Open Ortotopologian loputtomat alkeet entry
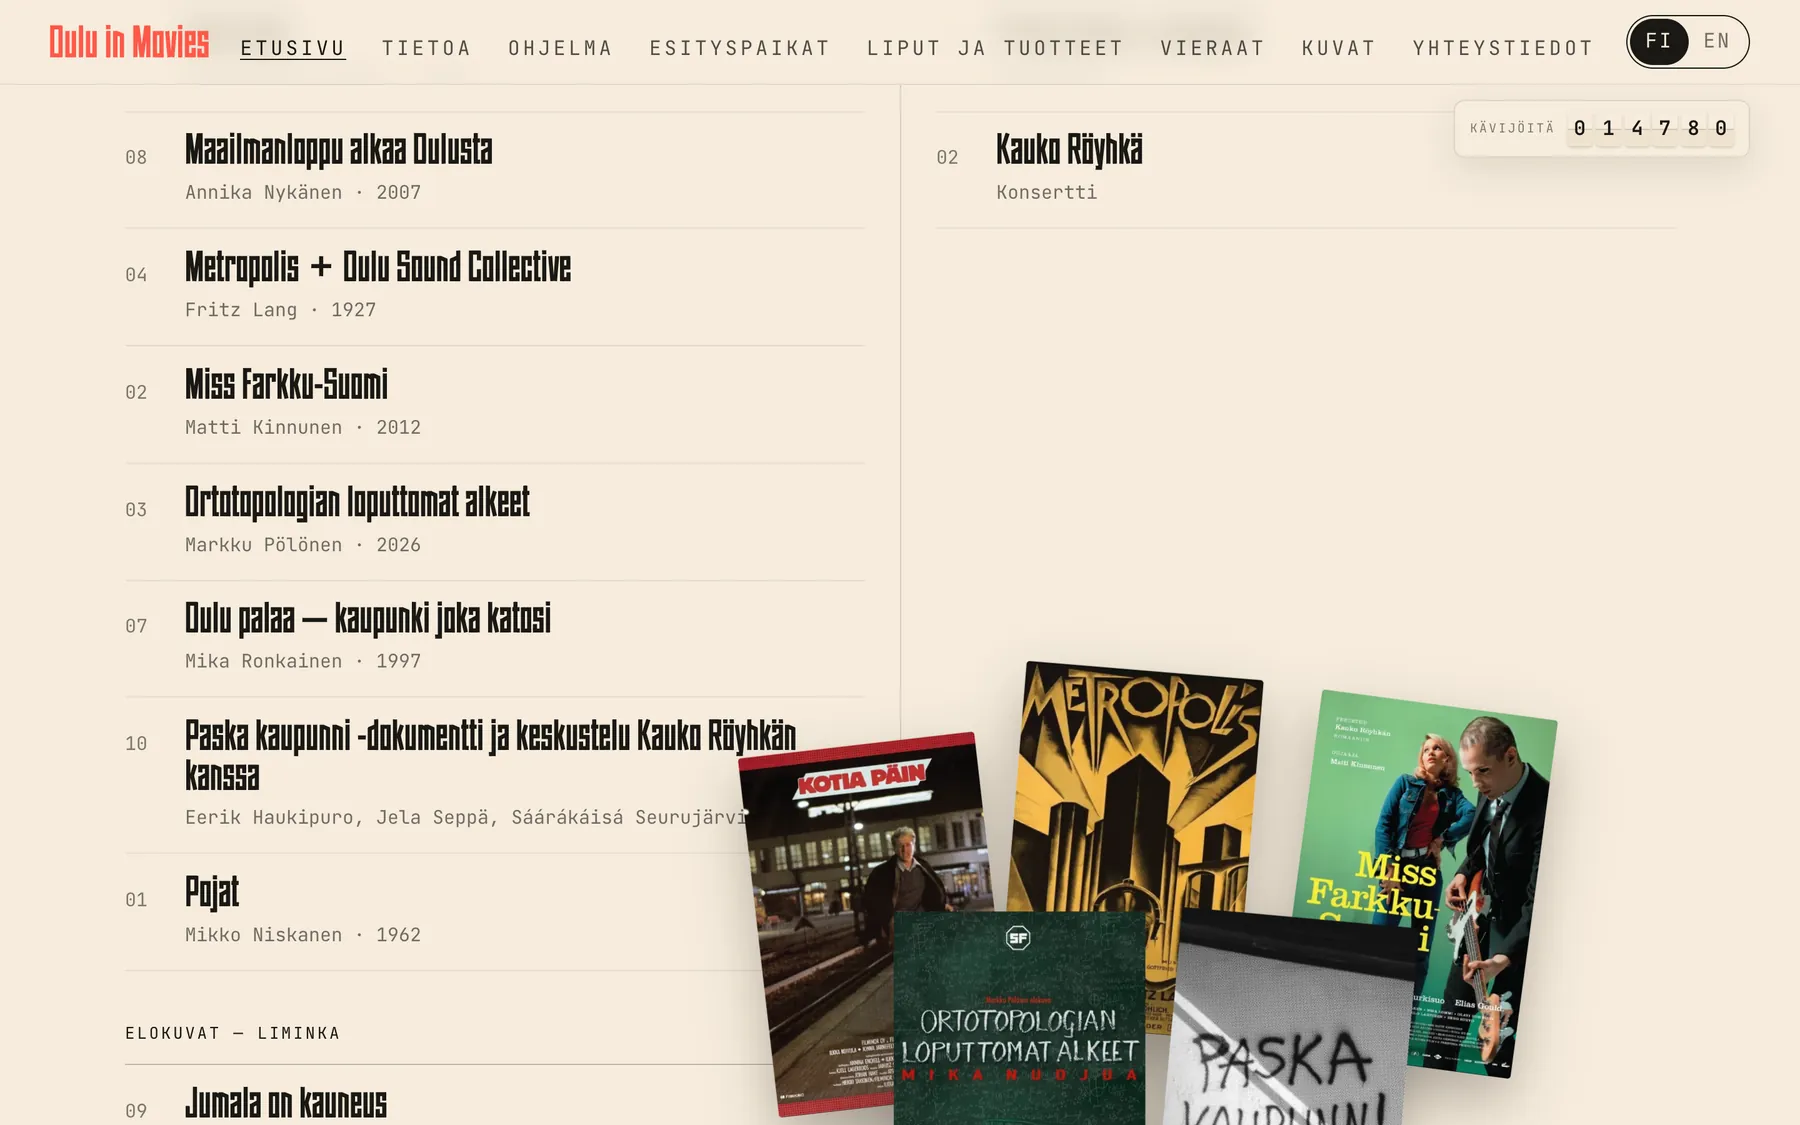 tap(357, 502)
